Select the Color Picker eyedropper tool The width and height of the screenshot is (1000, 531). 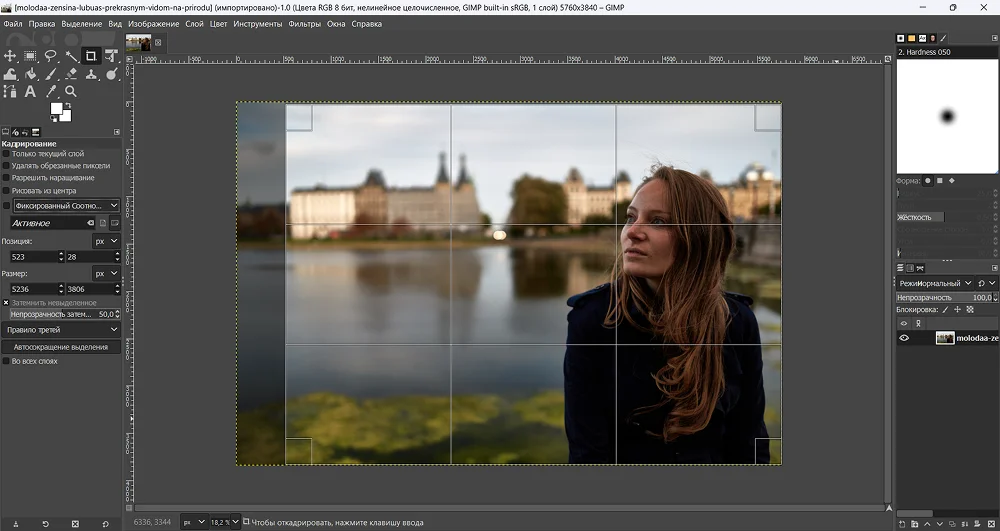click(x=51, y=91)
